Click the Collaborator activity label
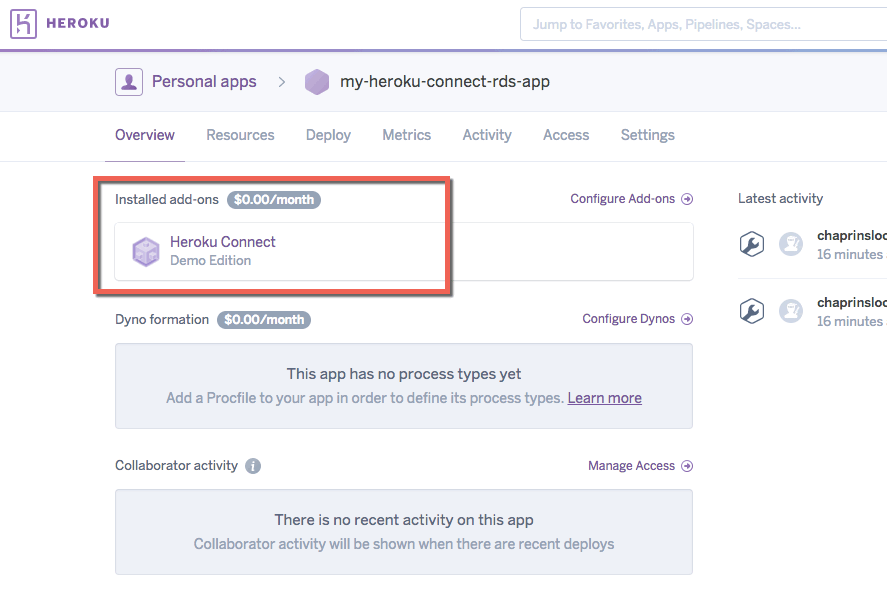 click(x=176, y=465)
